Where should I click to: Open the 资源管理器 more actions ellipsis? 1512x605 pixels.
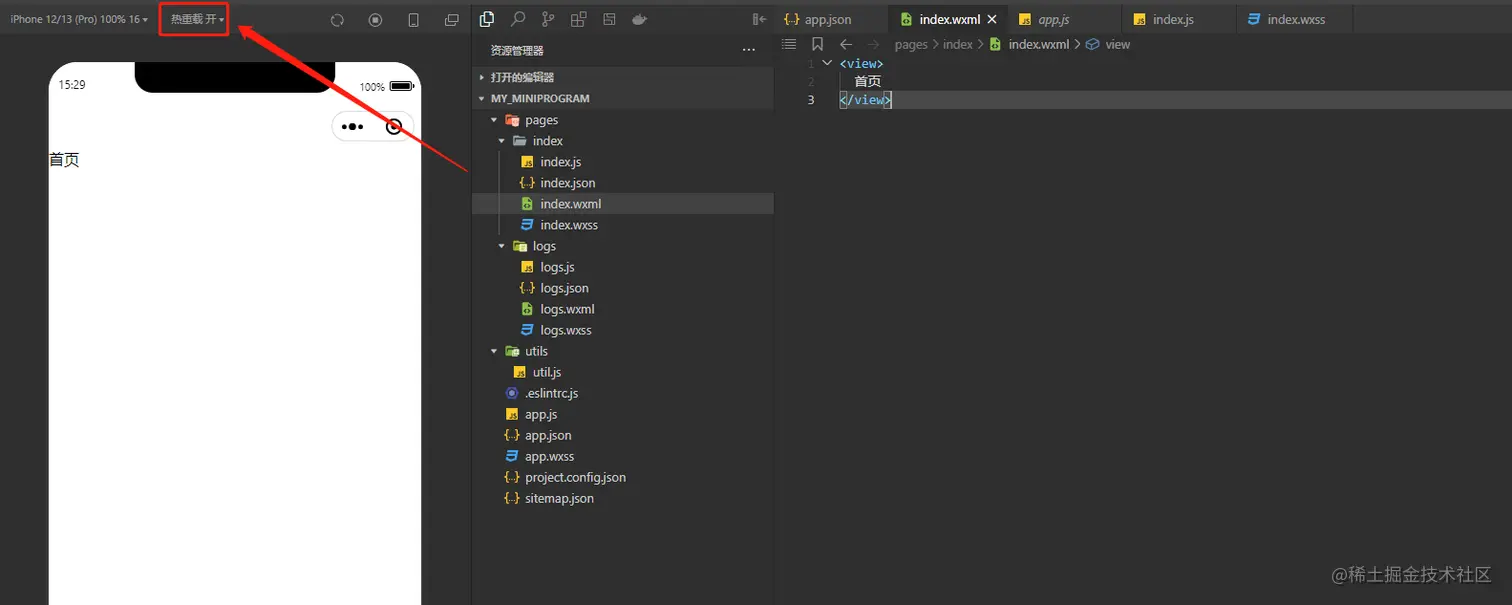749,50
